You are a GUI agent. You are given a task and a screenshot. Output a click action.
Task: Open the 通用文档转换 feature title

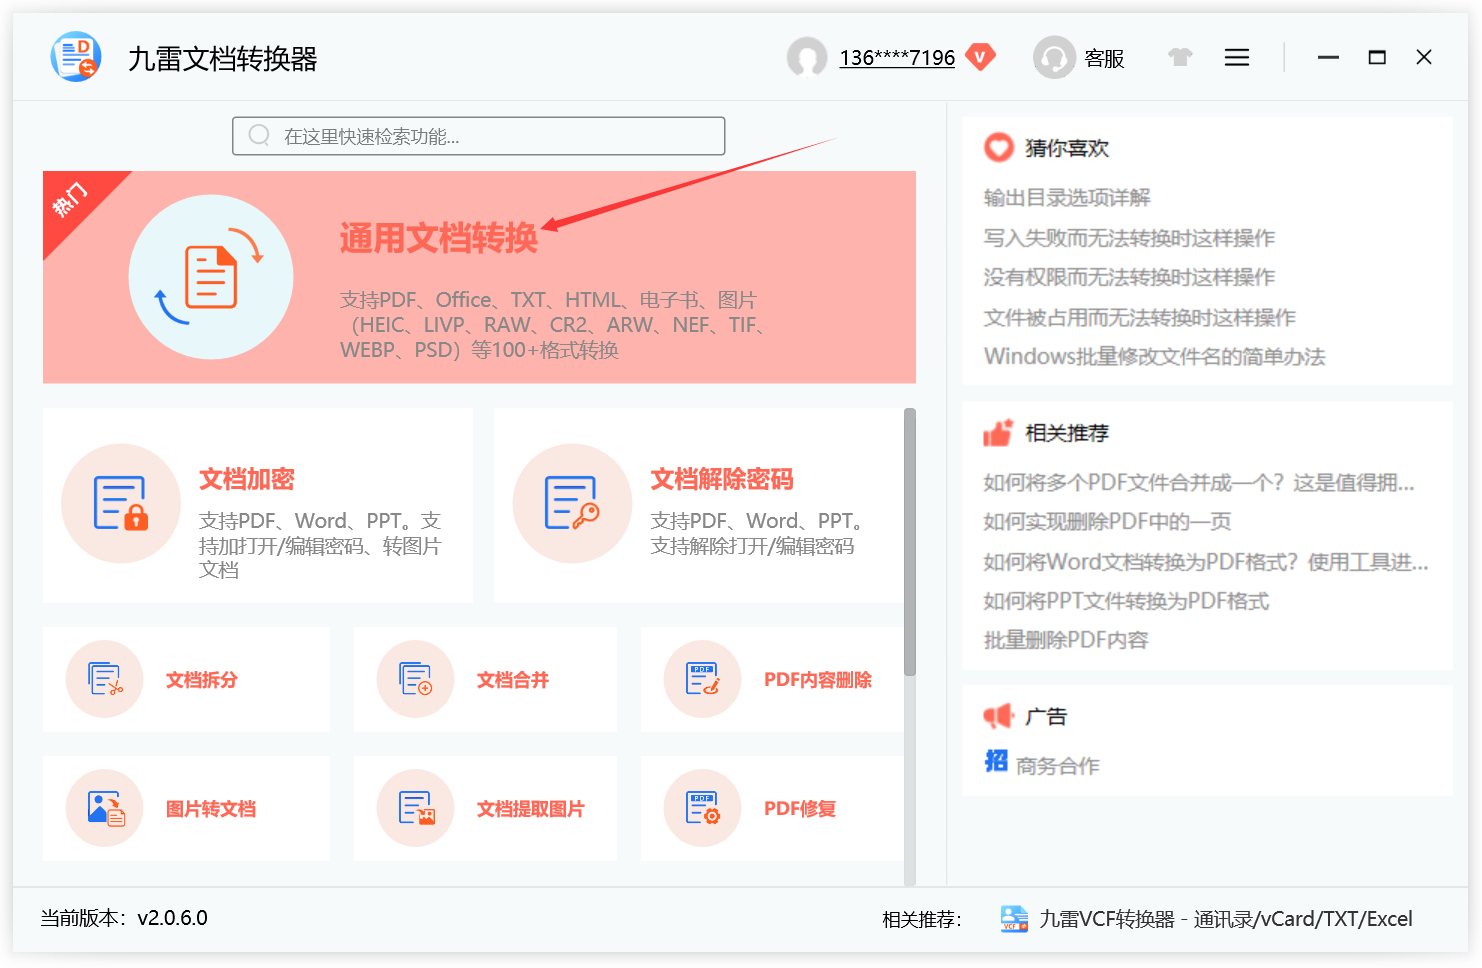tap(439, 238)
